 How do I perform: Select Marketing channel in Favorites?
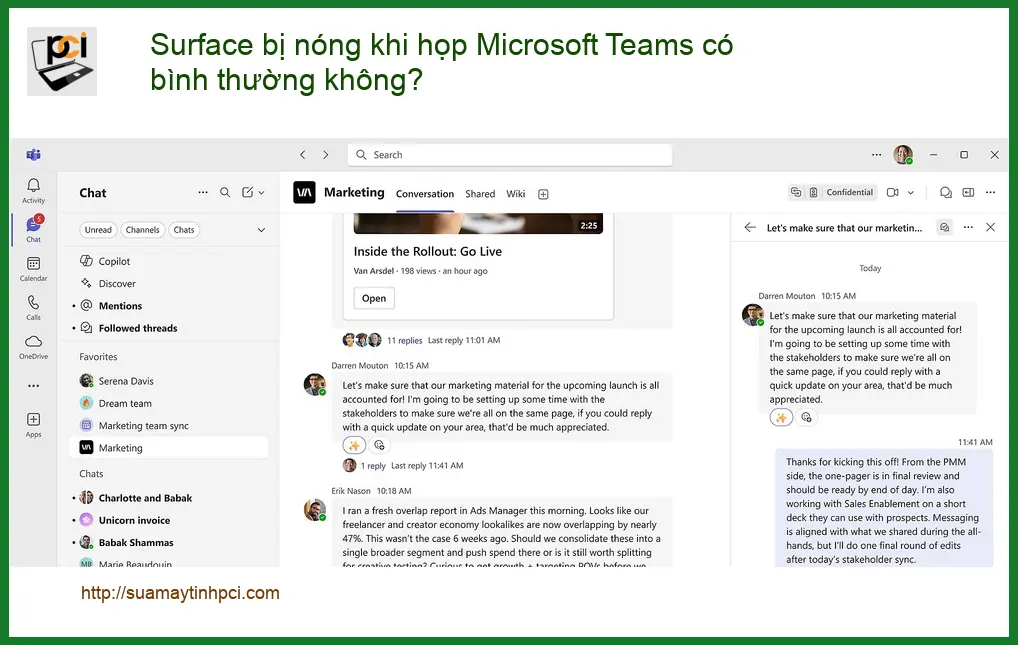pos(169,448)
